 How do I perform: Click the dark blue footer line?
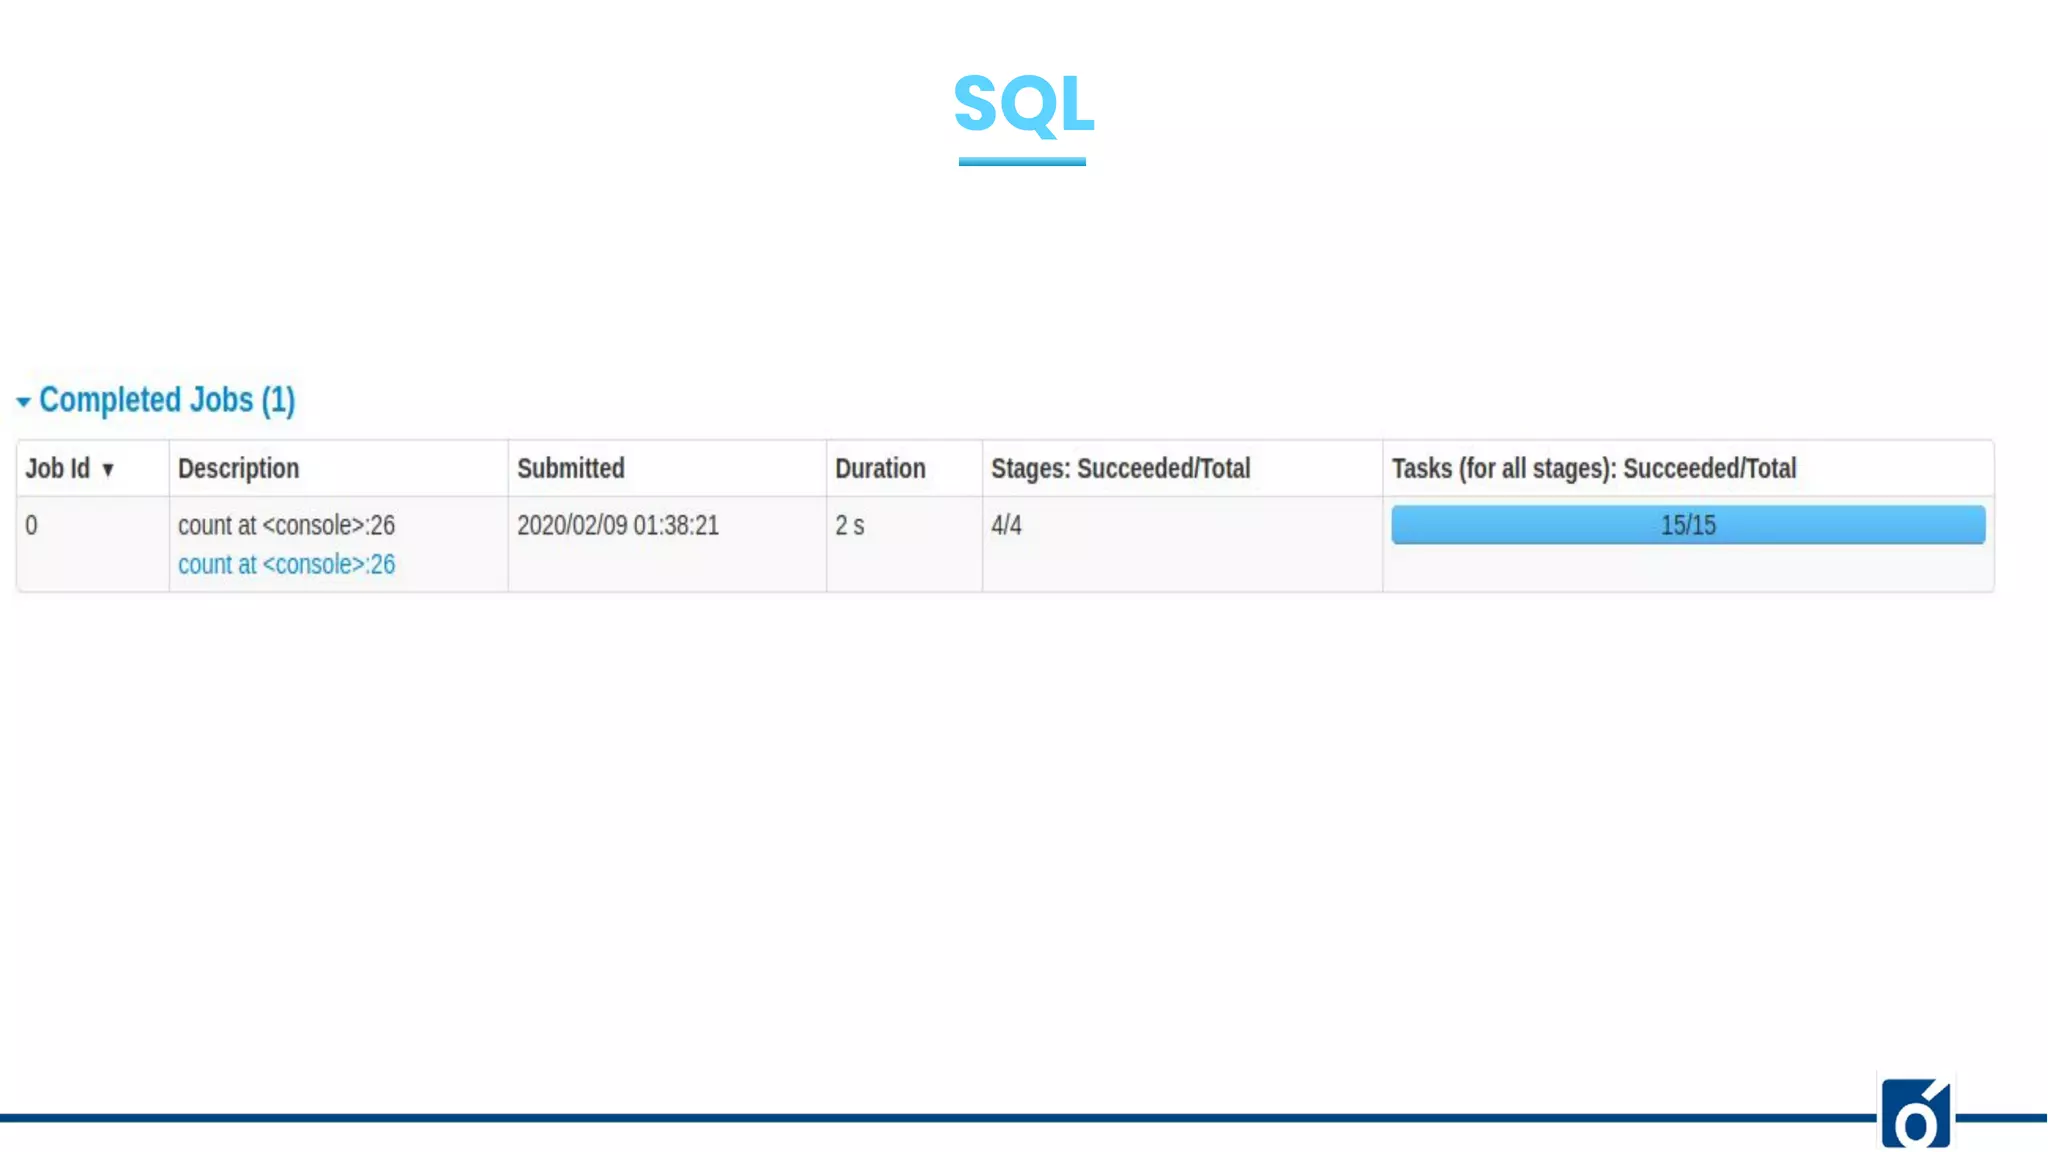click(900, 1117)
